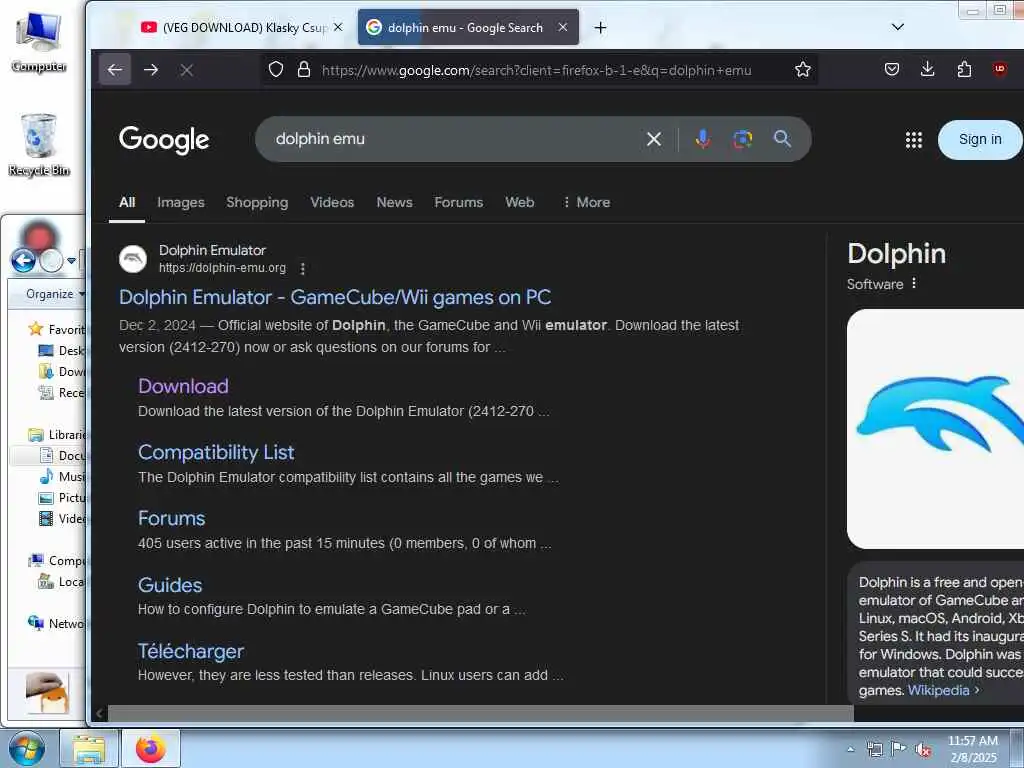This screenshot has height=768, width=1024.
Task: Open Download sitelink
Action: 184,386
